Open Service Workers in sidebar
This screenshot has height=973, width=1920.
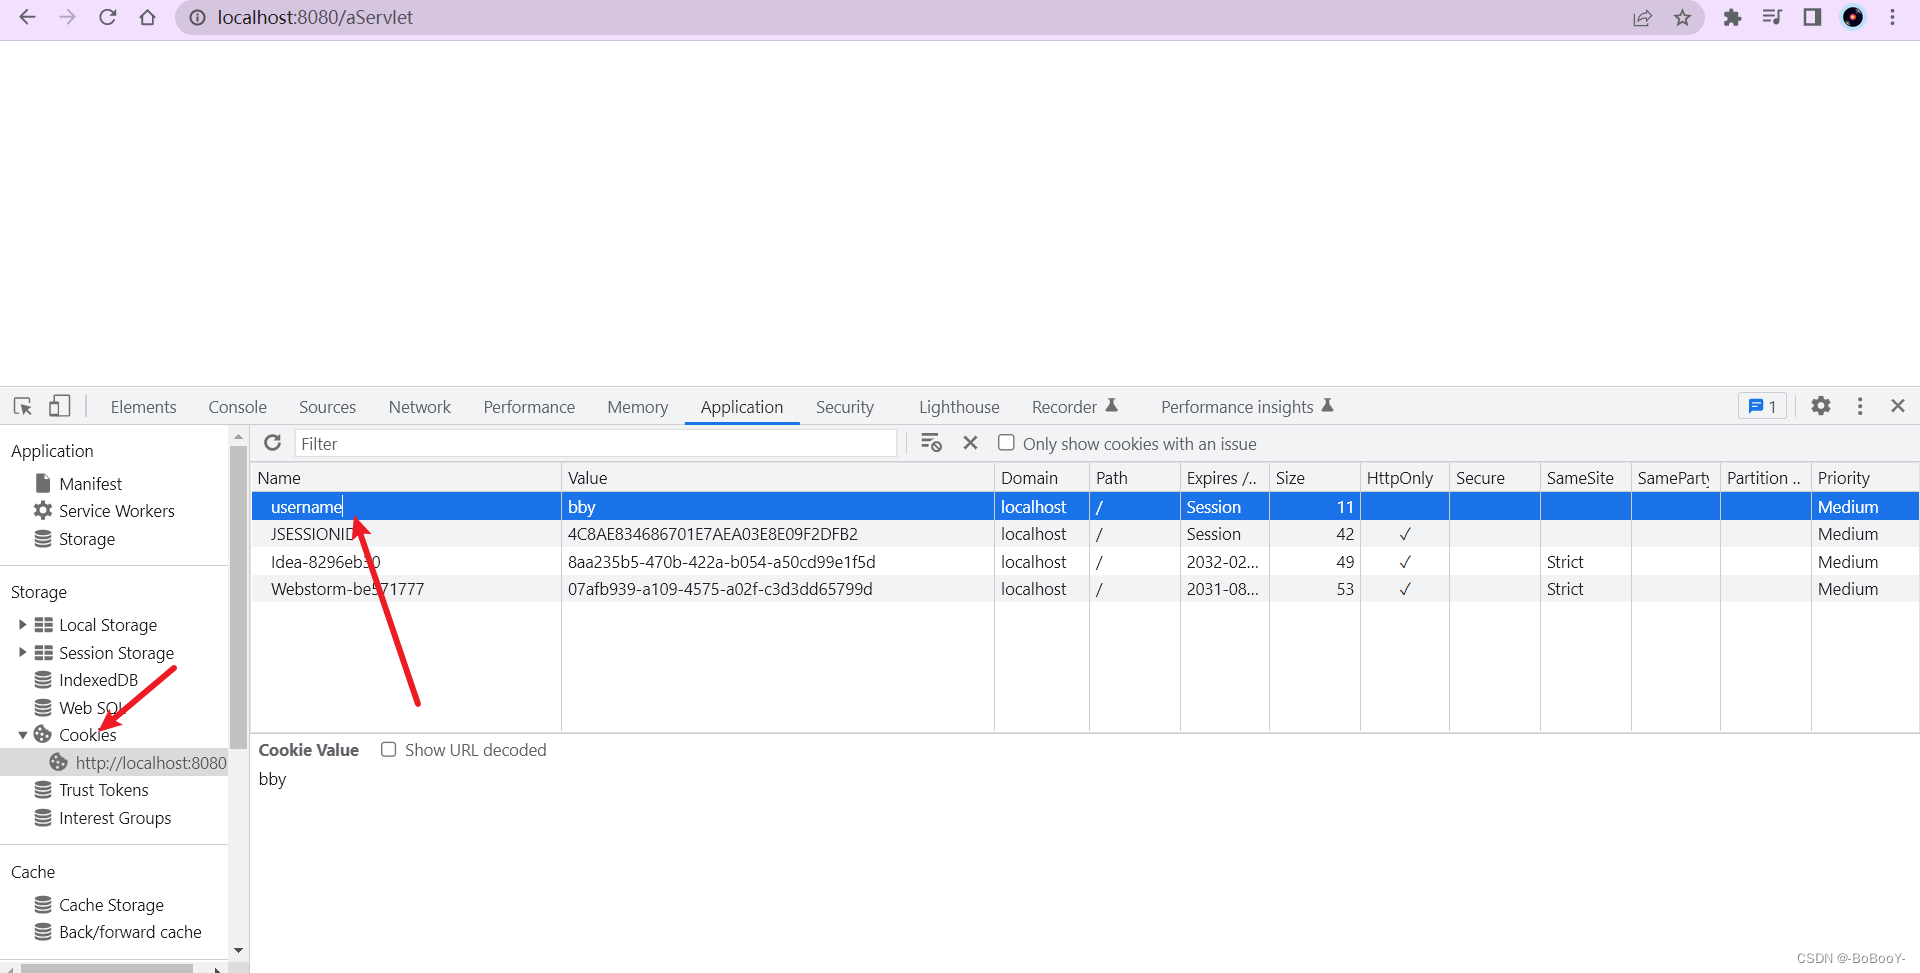pyautogui.click(x=116, y=511)
